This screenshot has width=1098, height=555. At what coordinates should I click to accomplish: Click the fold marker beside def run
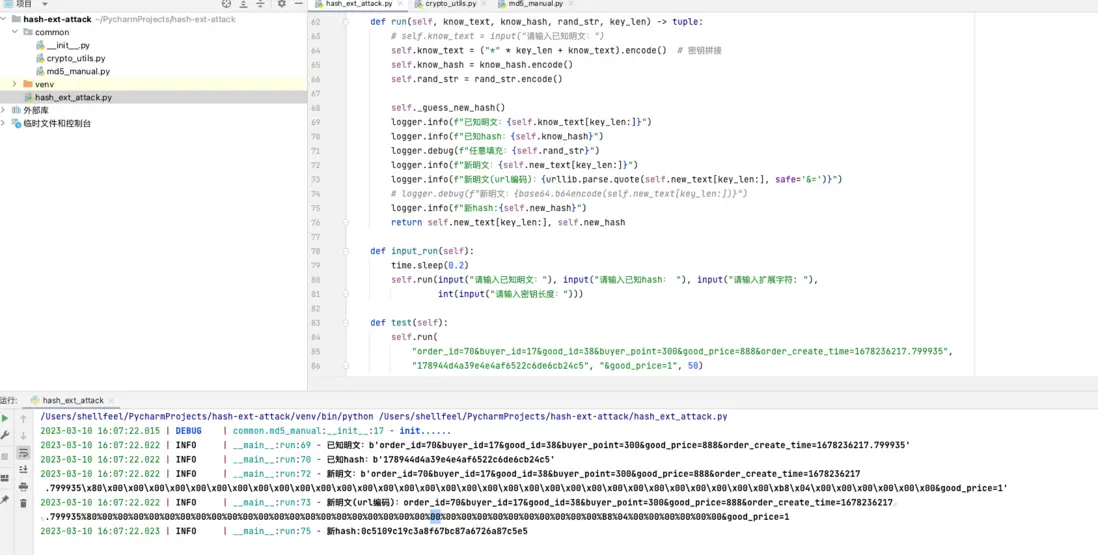(346, 21)
